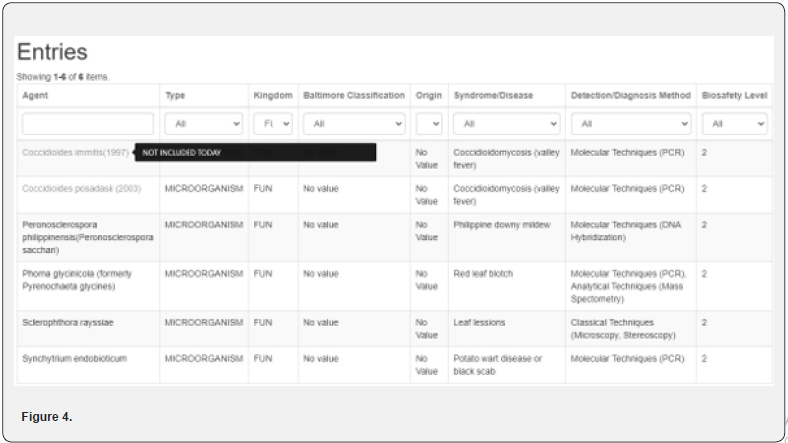Click the Kingdom column header

point(273,96)
